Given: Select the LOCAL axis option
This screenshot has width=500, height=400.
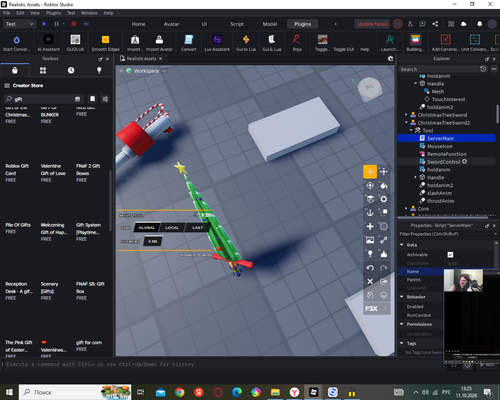Looking at the screenshot, I should tap(172, 228).
